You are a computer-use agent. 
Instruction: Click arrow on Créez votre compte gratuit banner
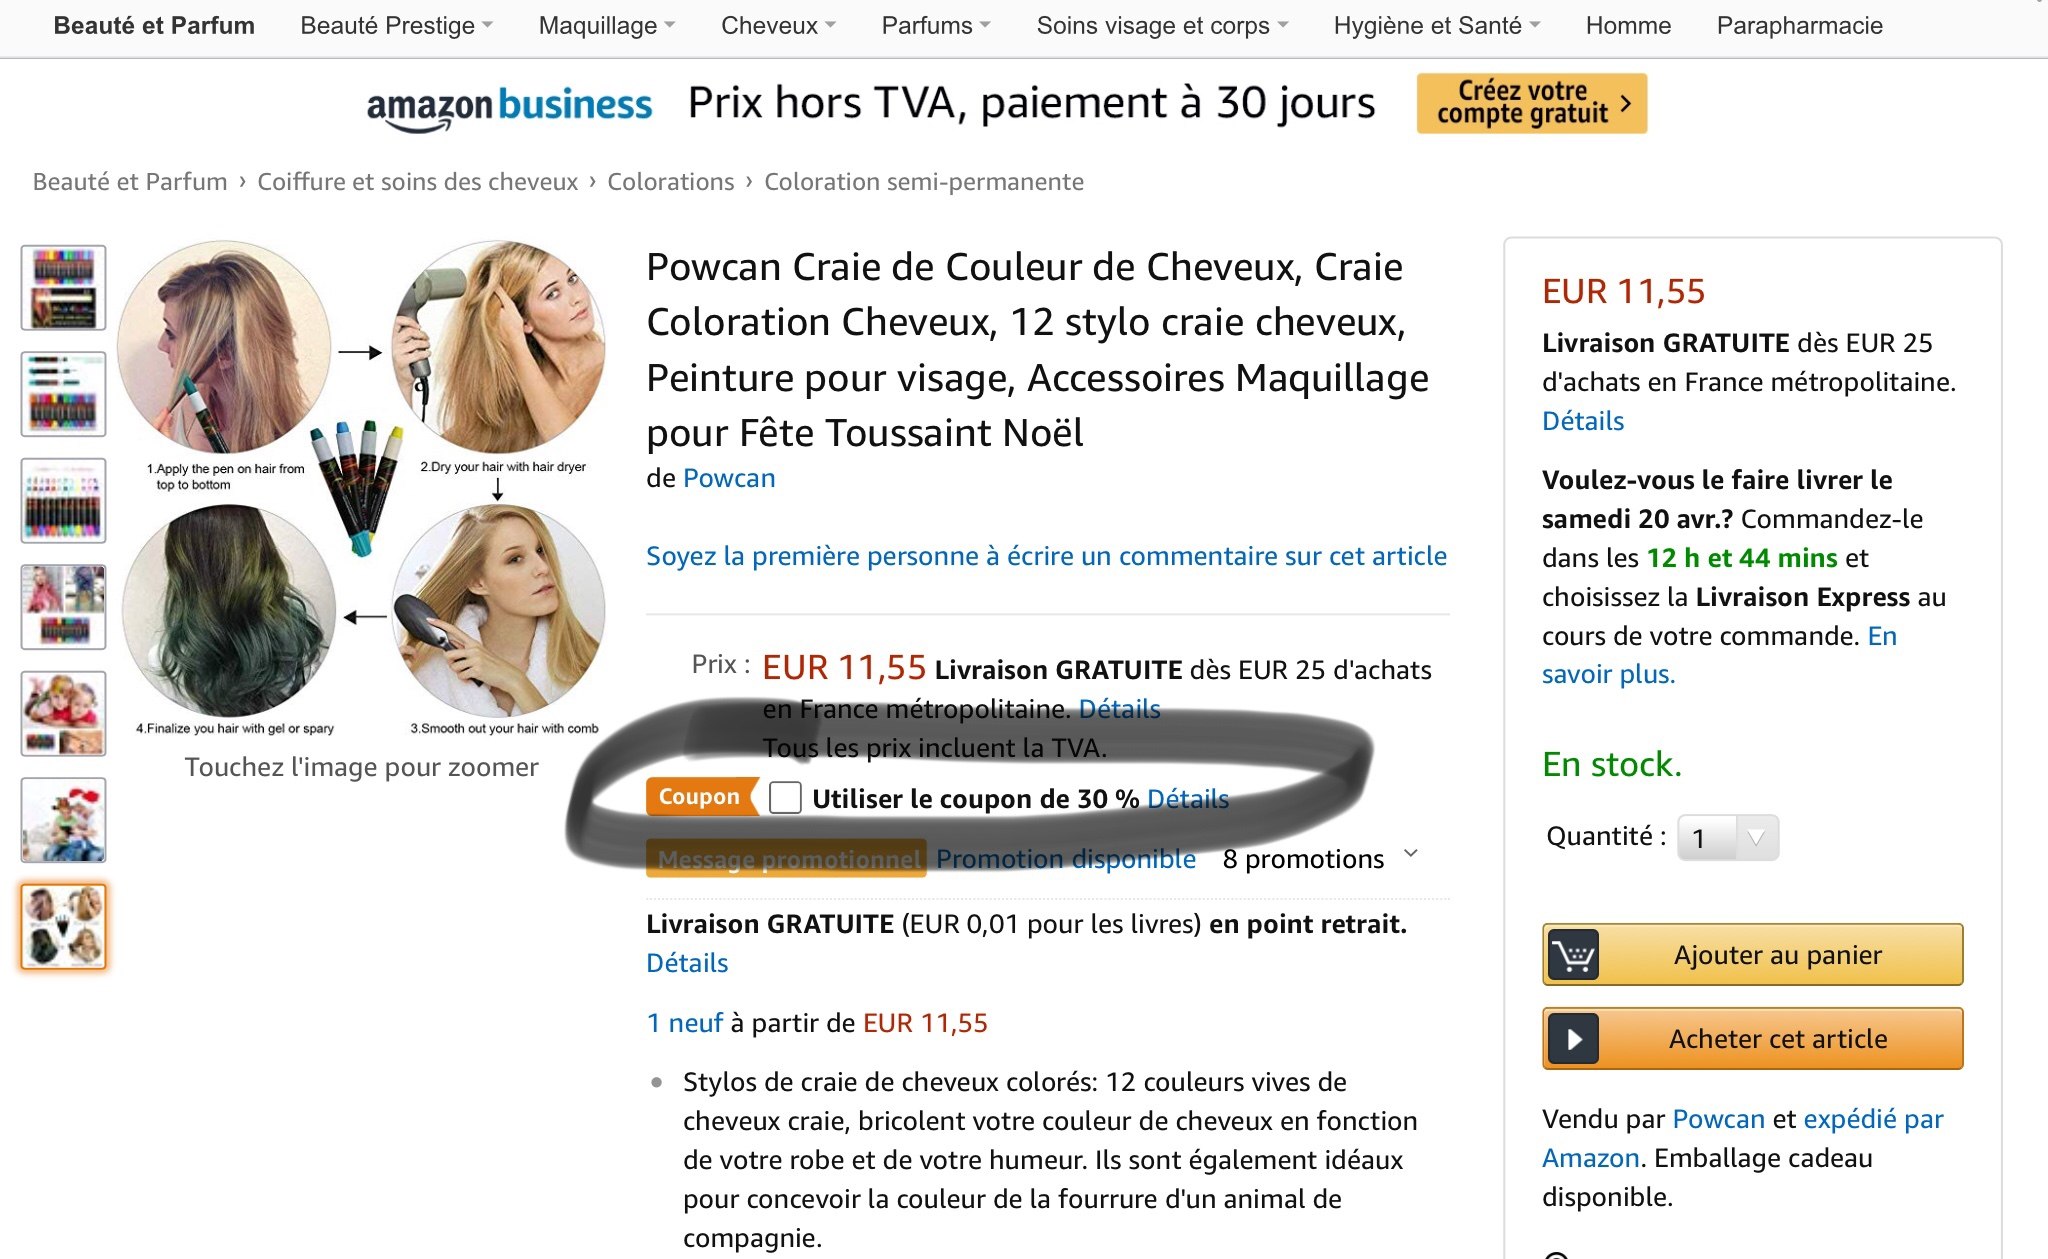(1626, 103)
